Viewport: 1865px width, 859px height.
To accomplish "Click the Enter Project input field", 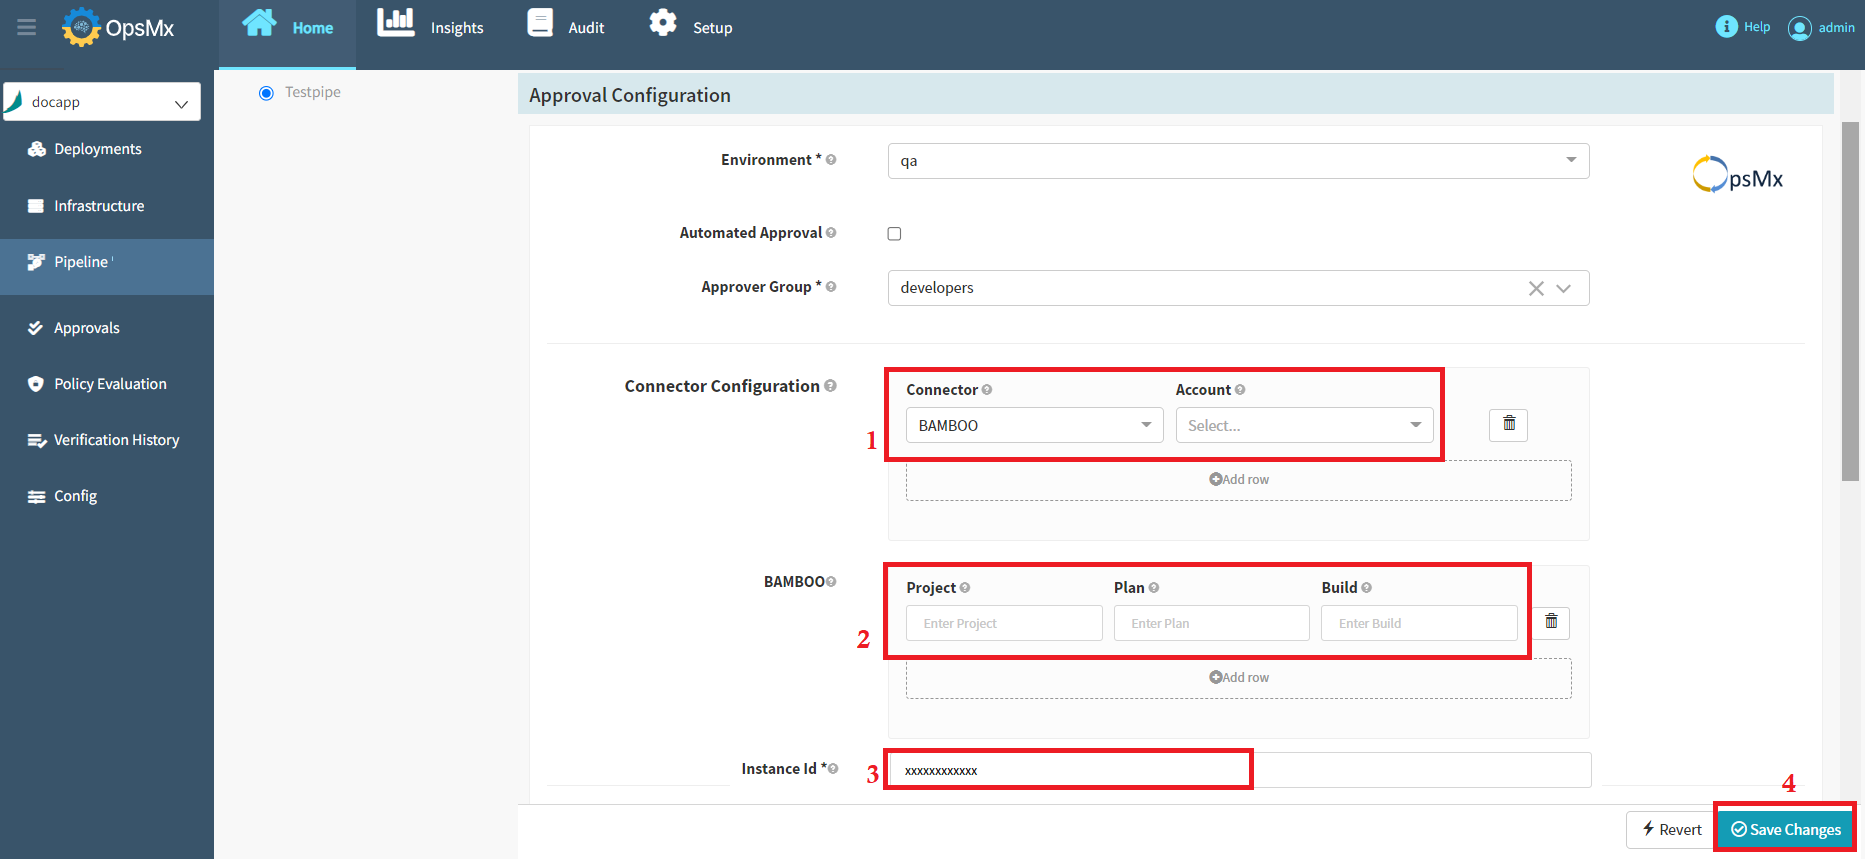I will pyautogui.click(x=1004, y=623).
